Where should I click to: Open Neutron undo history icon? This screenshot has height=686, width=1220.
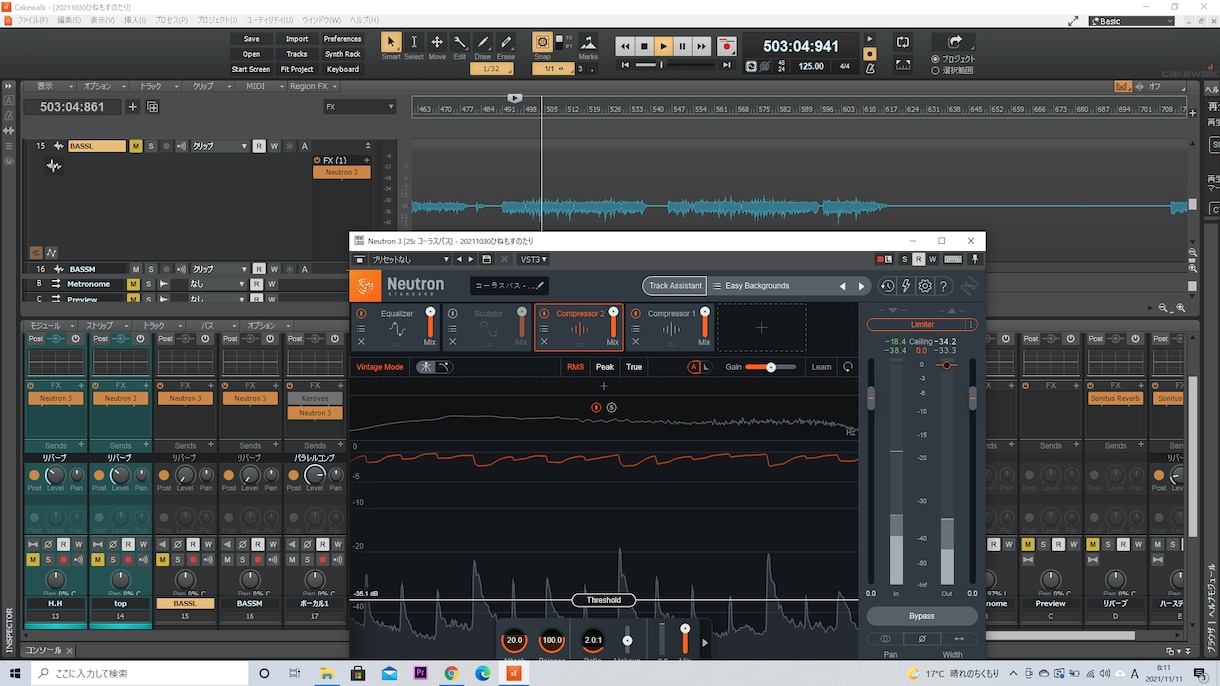tap(887, 286)
